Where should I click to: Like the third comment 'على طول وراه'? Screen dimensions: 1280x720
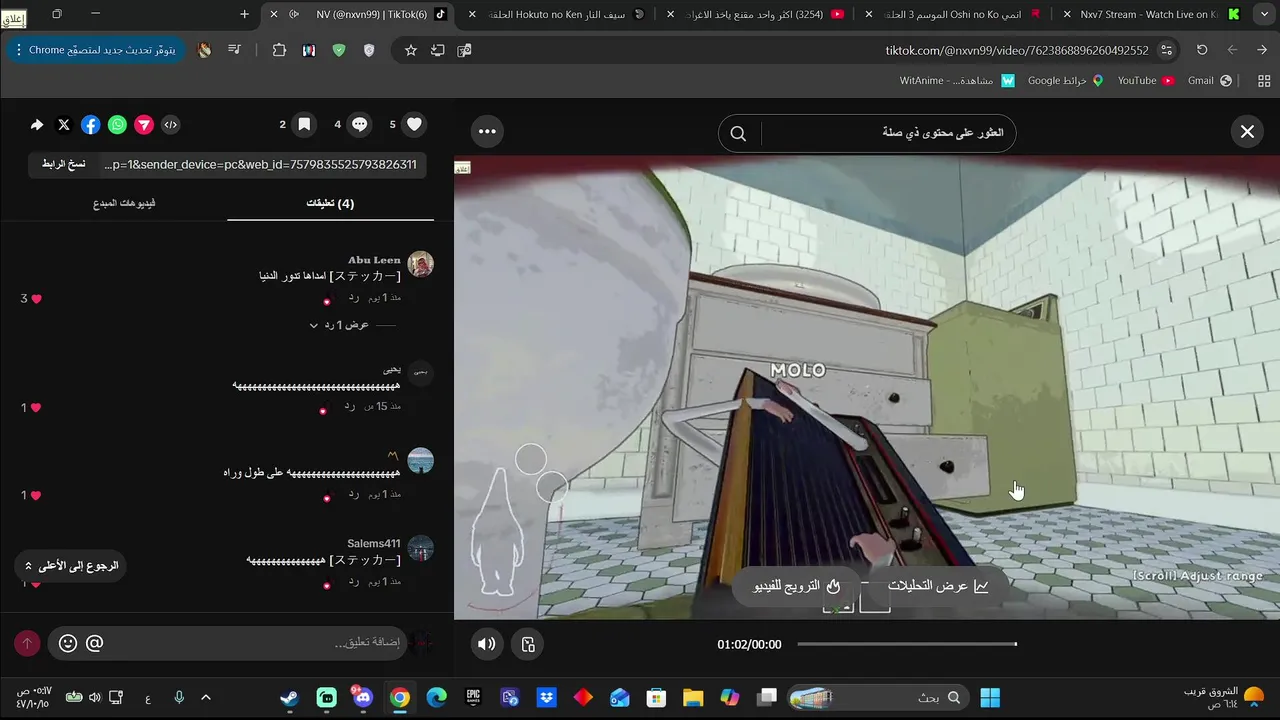pos(36,495)
